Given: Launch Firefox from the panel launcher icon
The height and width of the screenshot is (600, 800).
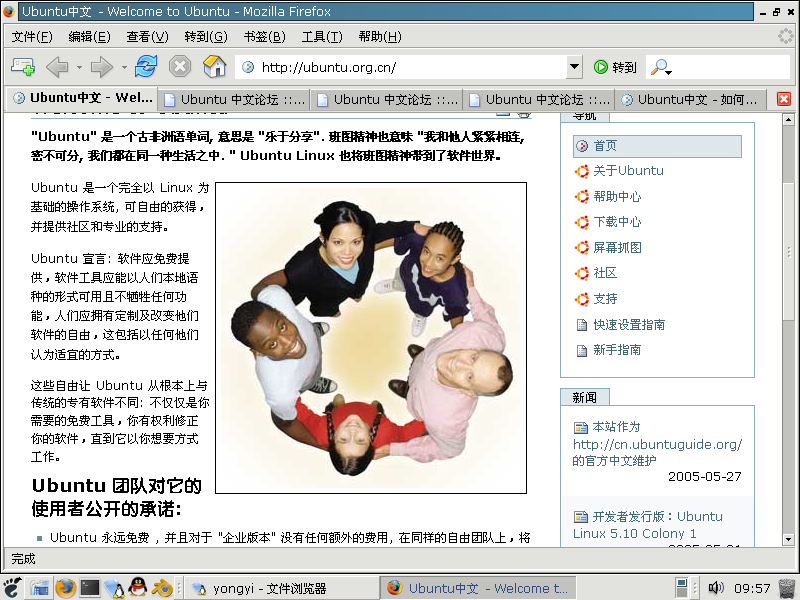Looking at the screenshot, I should click(x=65, y=588).
